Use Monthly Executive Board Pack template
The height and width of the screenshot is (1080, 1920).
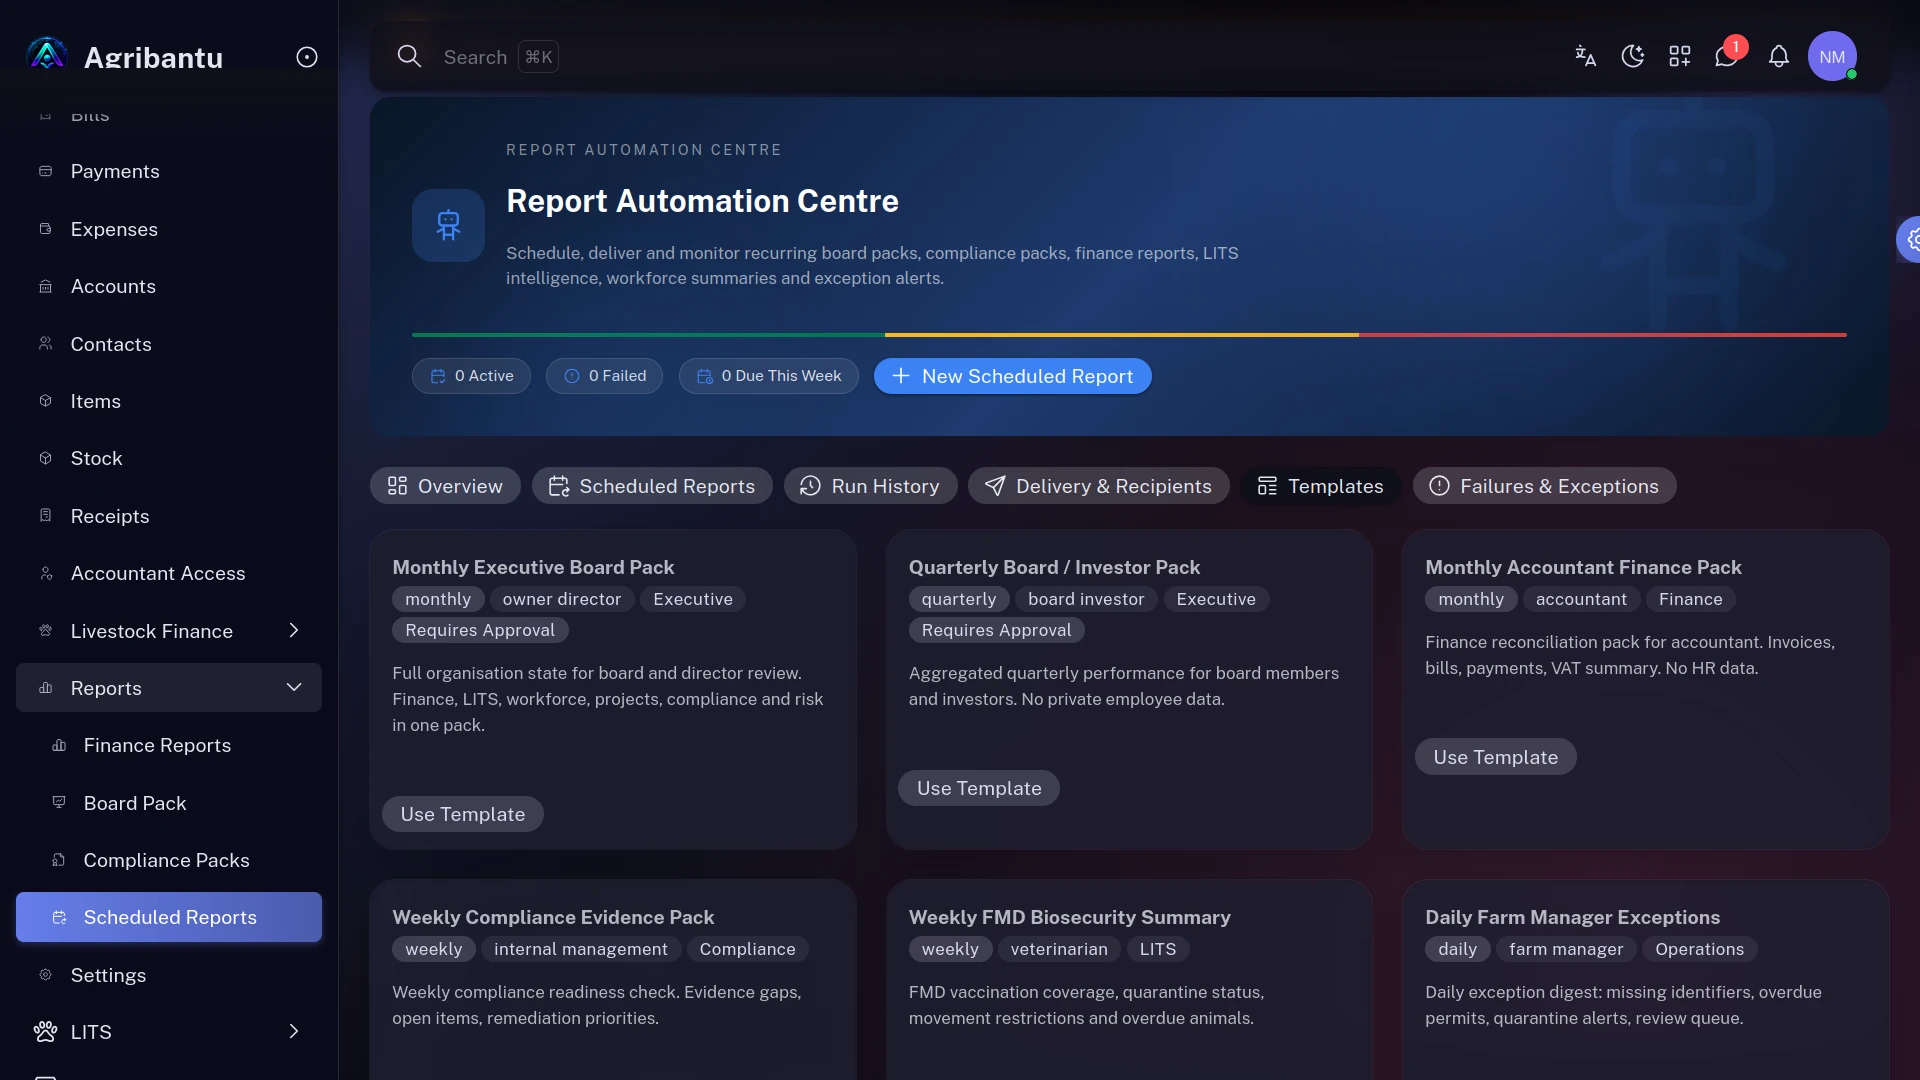pyautogui.click(x=462, y=814)
